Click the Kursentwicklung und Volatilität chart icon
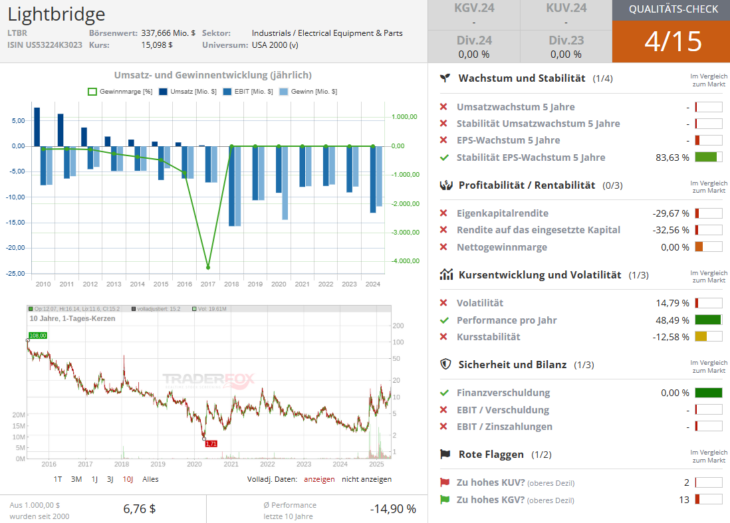Screen dimensions: 730x523 coord(444,274)
